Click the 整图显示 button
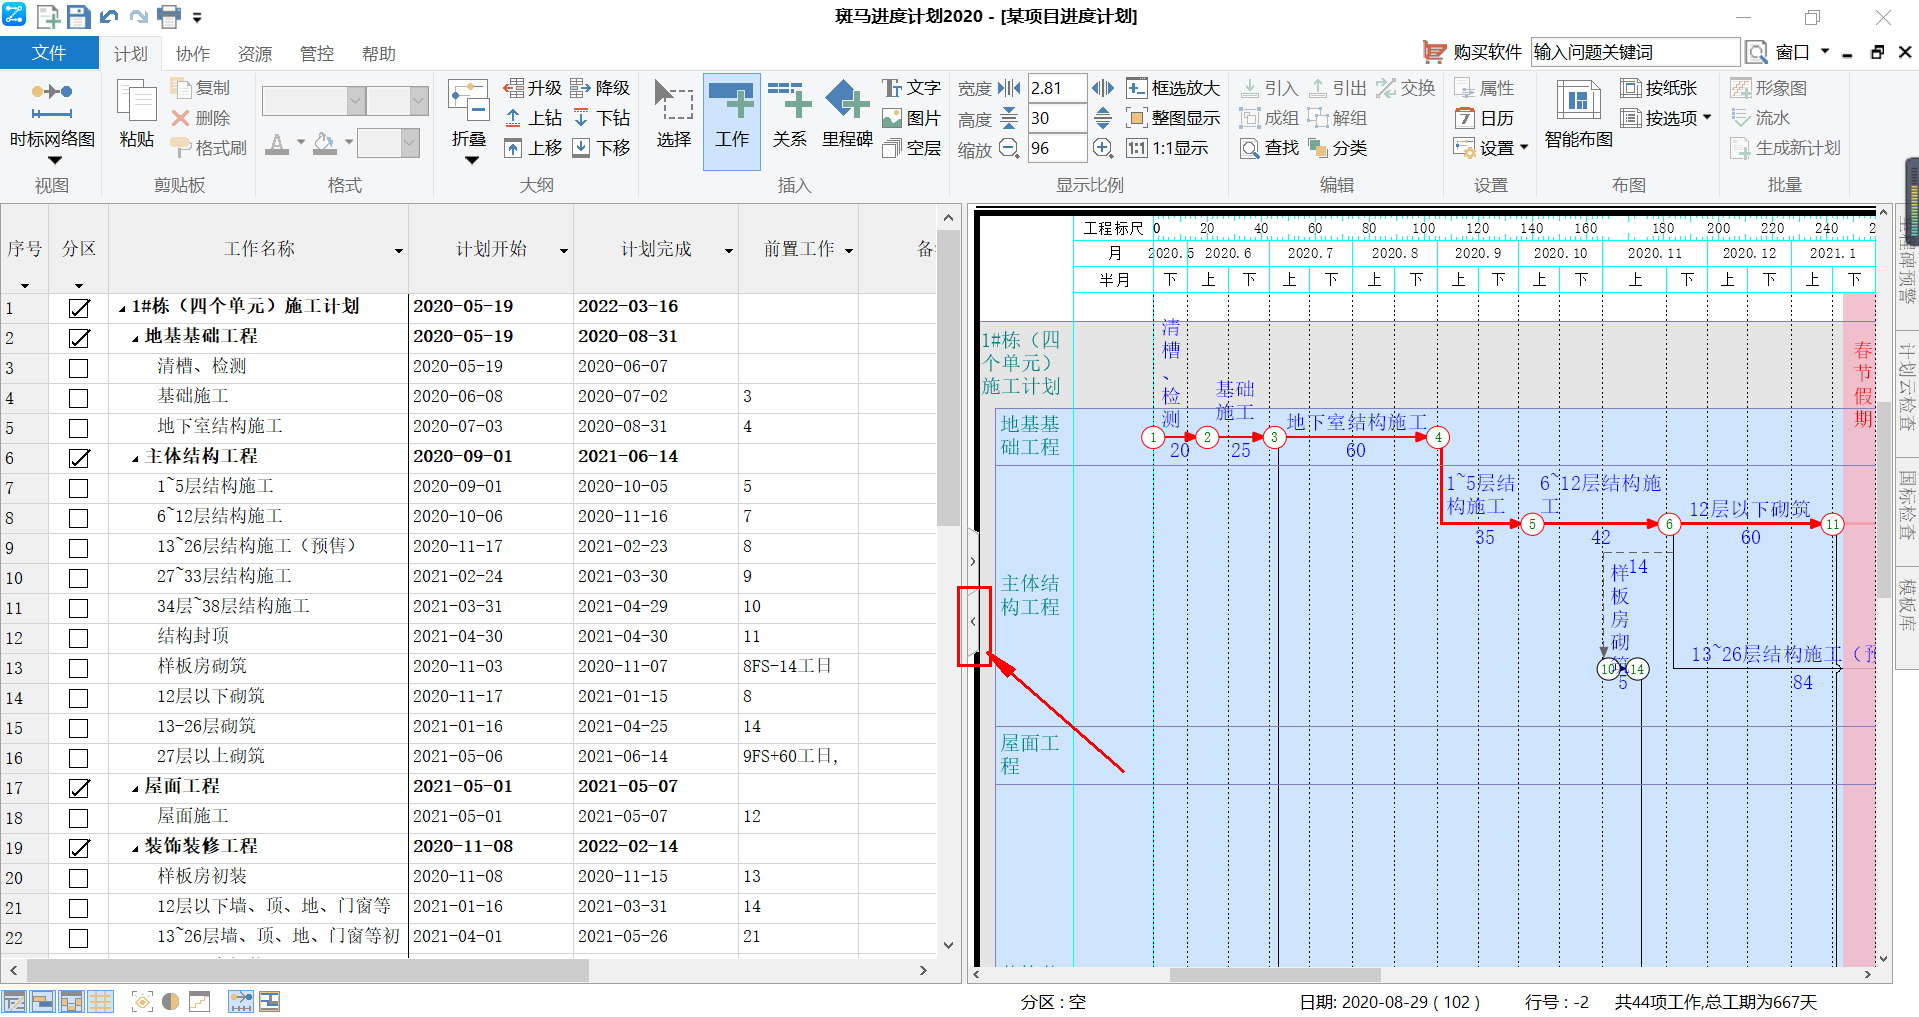Viewport: 1919px width, 1017px height. [x=1173, y=118]
